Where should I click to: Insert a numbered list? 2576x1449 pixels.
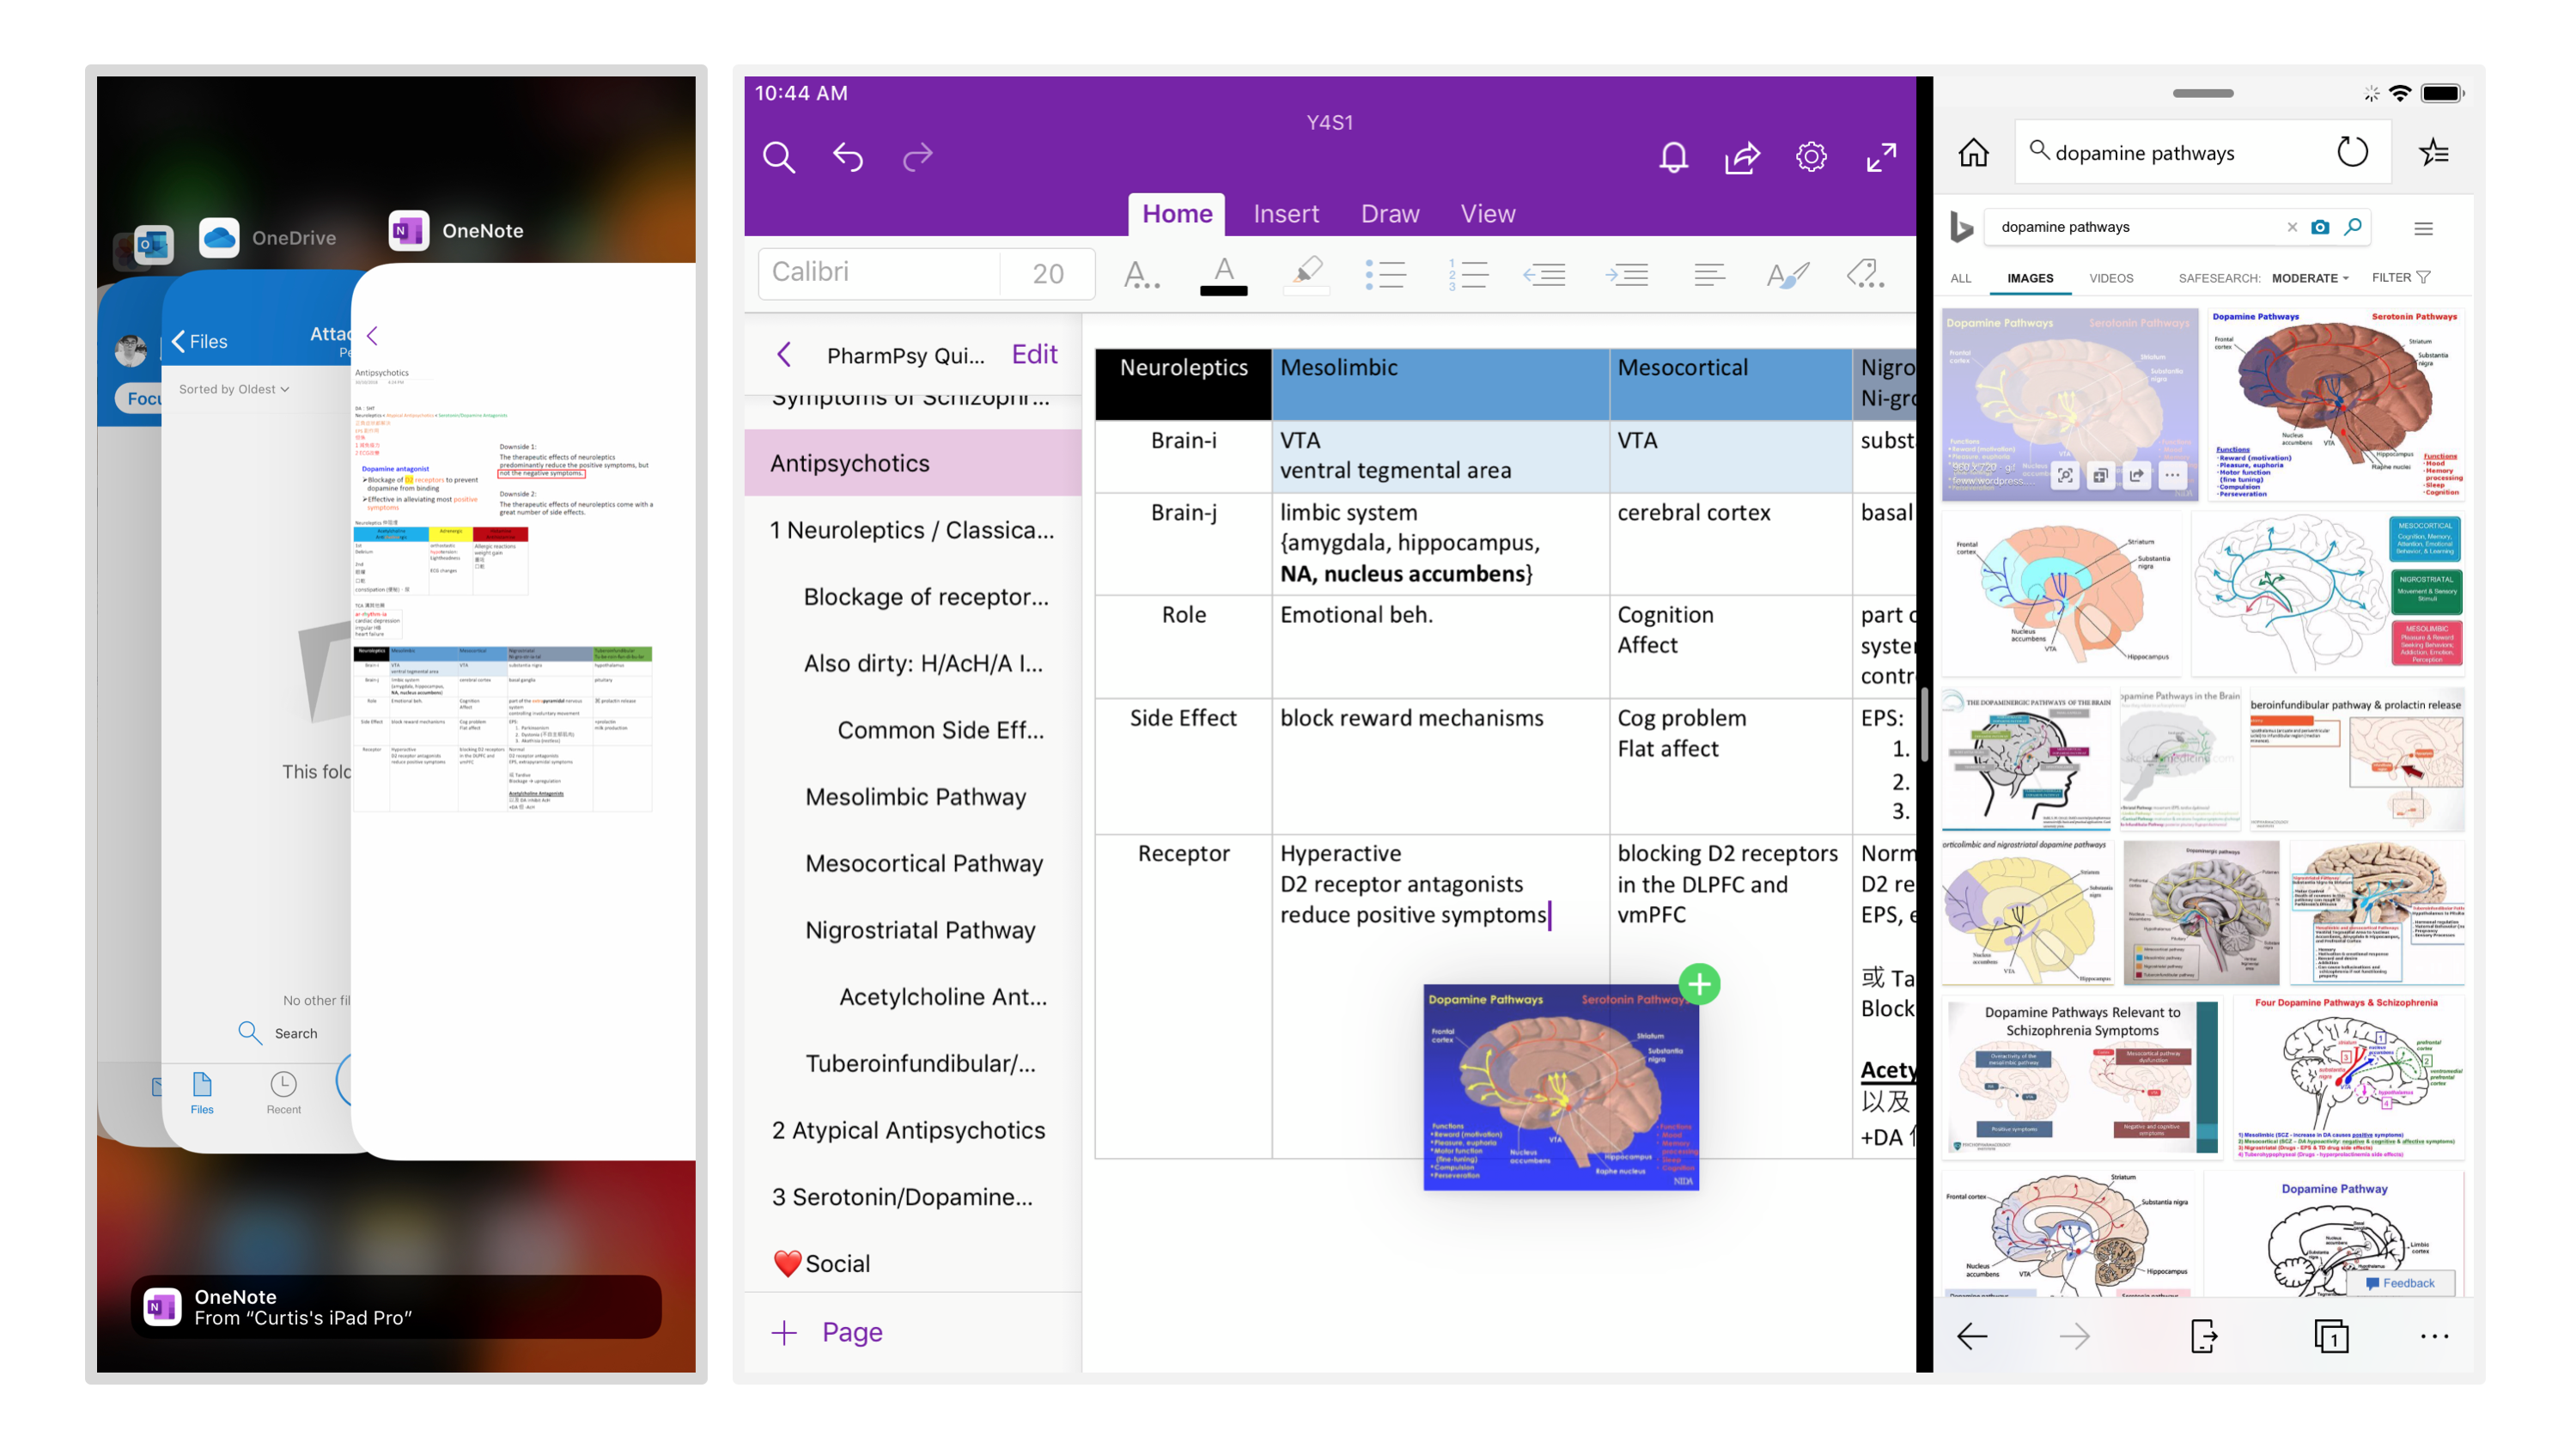pyautogui.click(x=1468, y=273)
